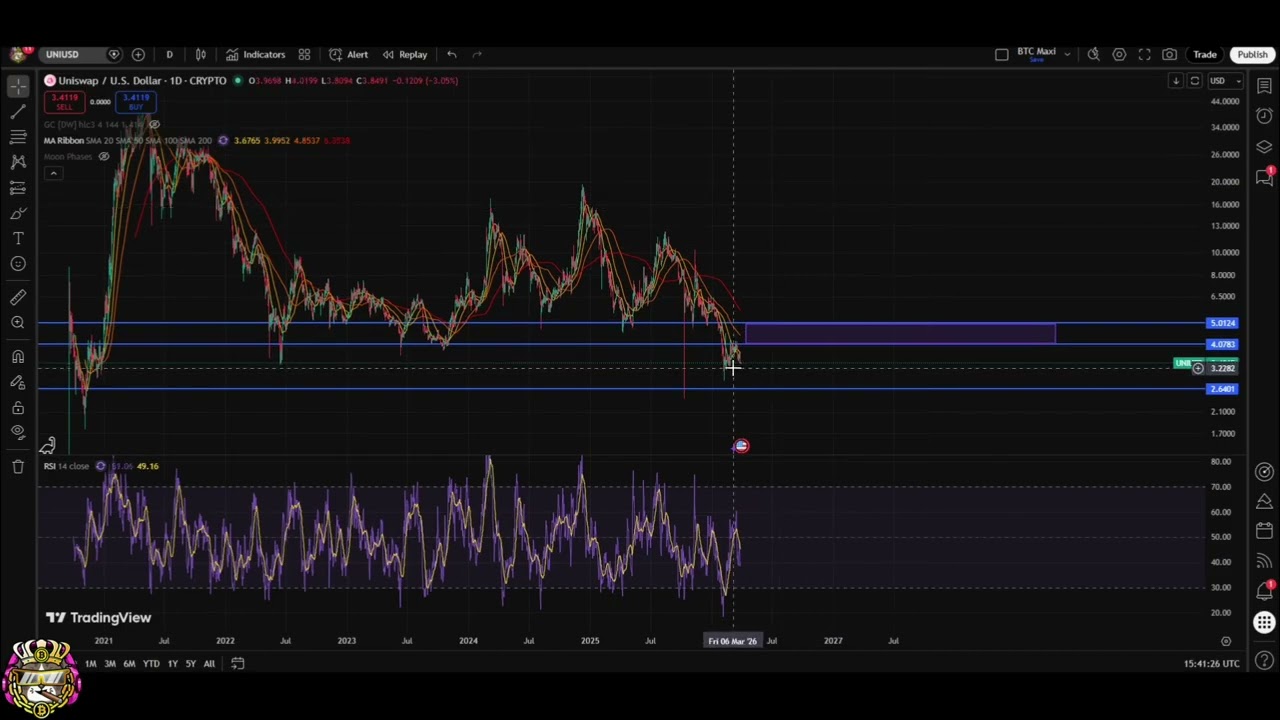Open the chats panel with notification
Screen dimensions: 1280x720
point(1264,177)
